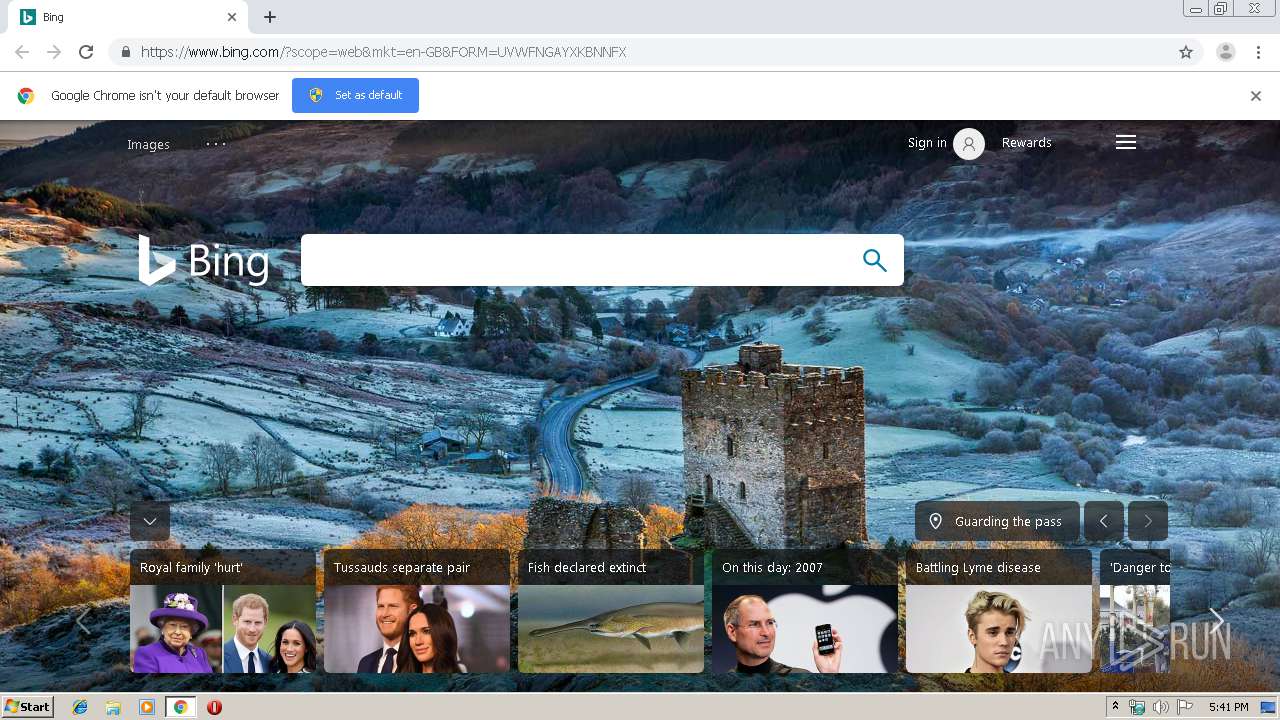The height and width of the screenshot is (720, 1280).
Task: Launch the media player taskbar icon
Action: pos(147,707)
